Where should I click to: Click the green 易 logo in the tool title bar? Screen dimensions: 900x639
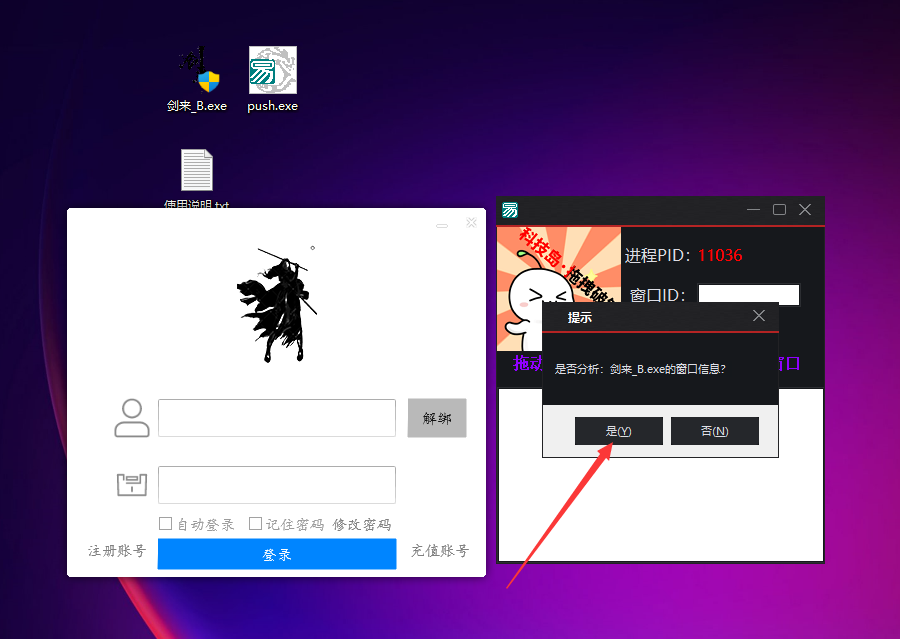pyautogui.click(x=510, y=210)
